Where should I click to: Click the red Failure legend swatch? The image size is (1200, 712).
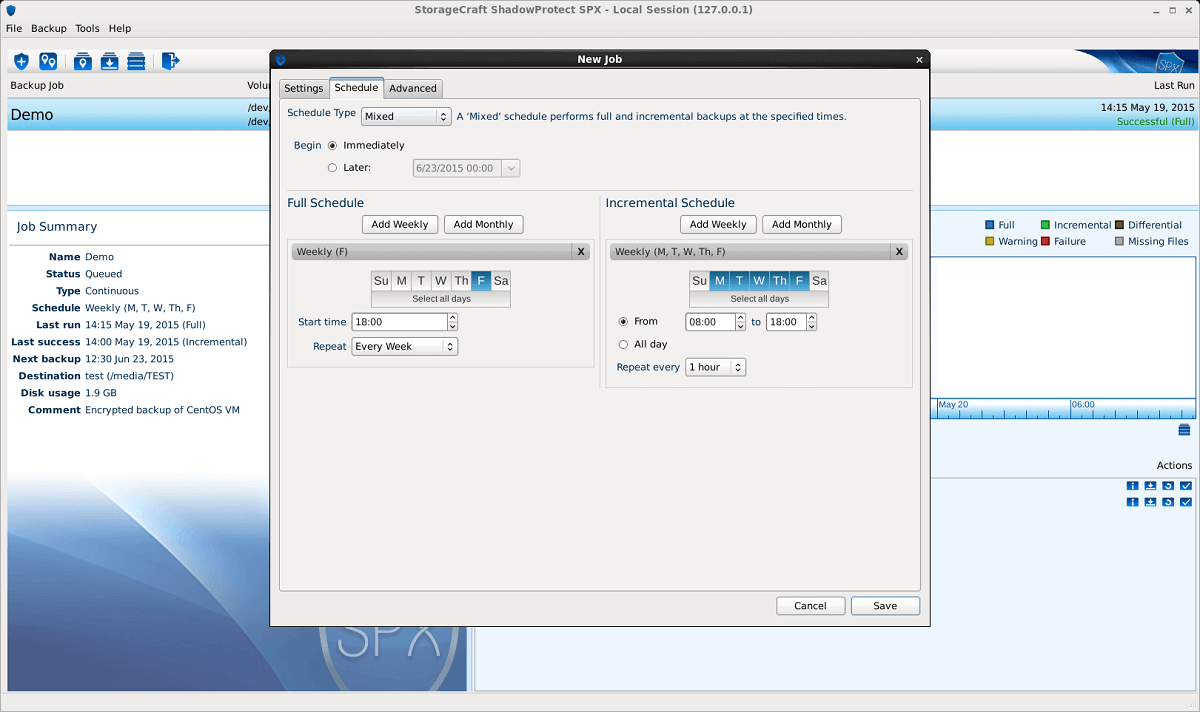pyautogui.click(x=1045, y=241)
